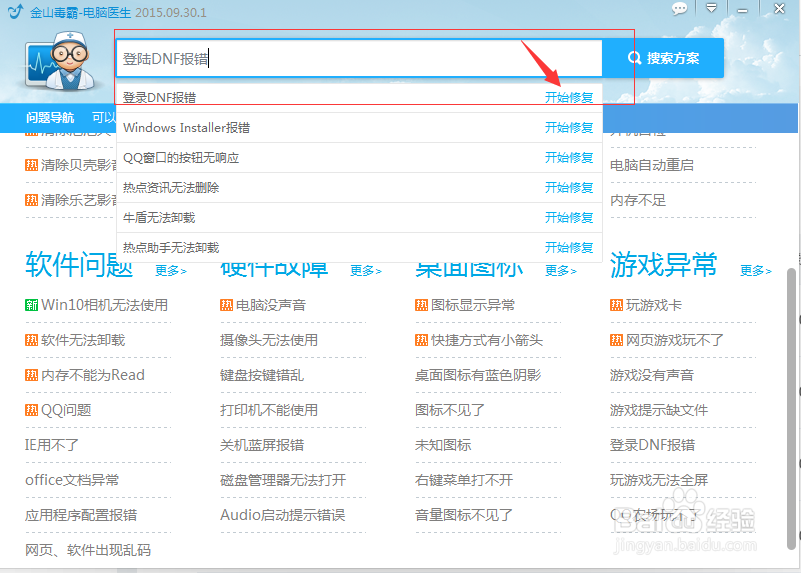Click the hot badge beside 软件无法卸载
This screenshot has width=801, height=573.
31,340
